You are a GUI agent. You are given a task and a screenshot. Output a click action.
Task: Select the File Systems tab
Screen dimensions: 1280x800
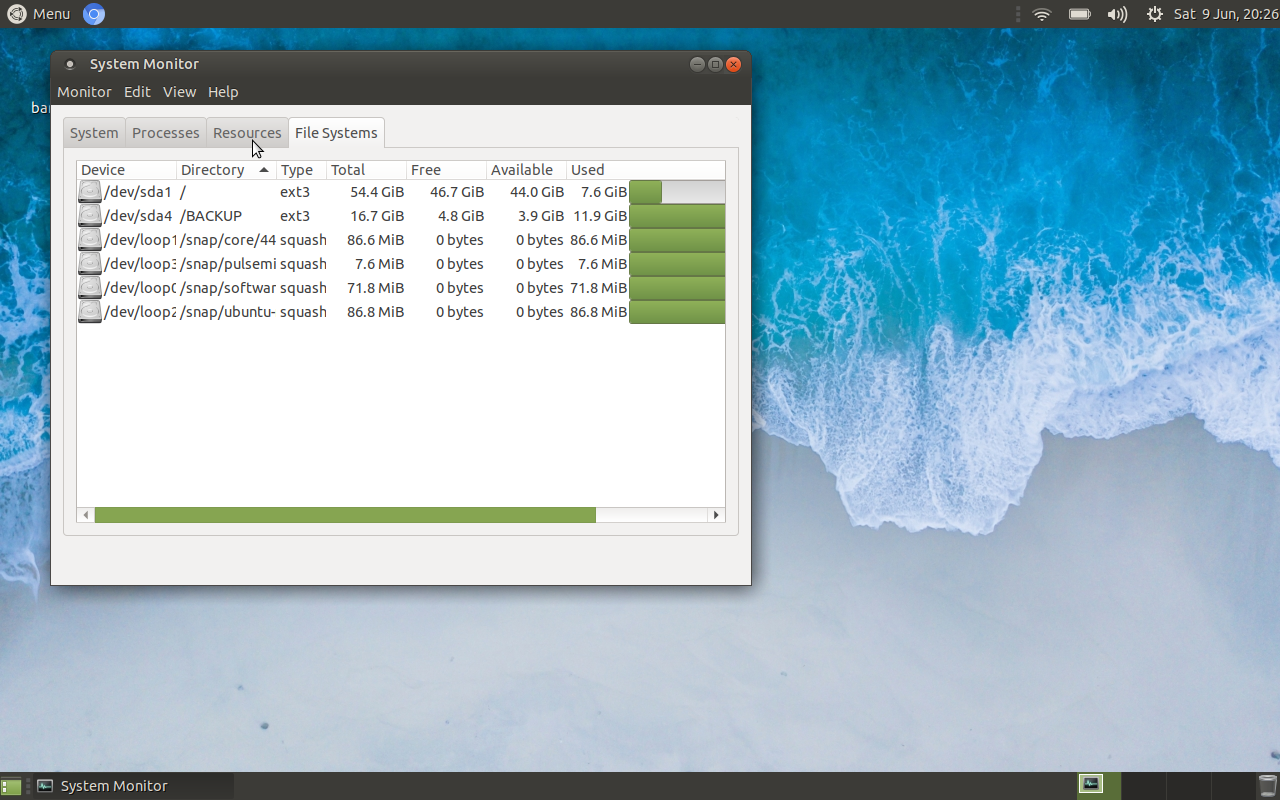[336, 133]
